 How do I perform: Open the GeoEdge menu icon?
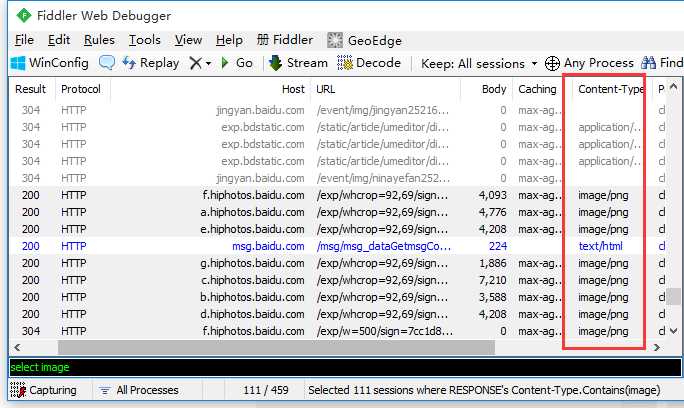[x=335, y=40]
